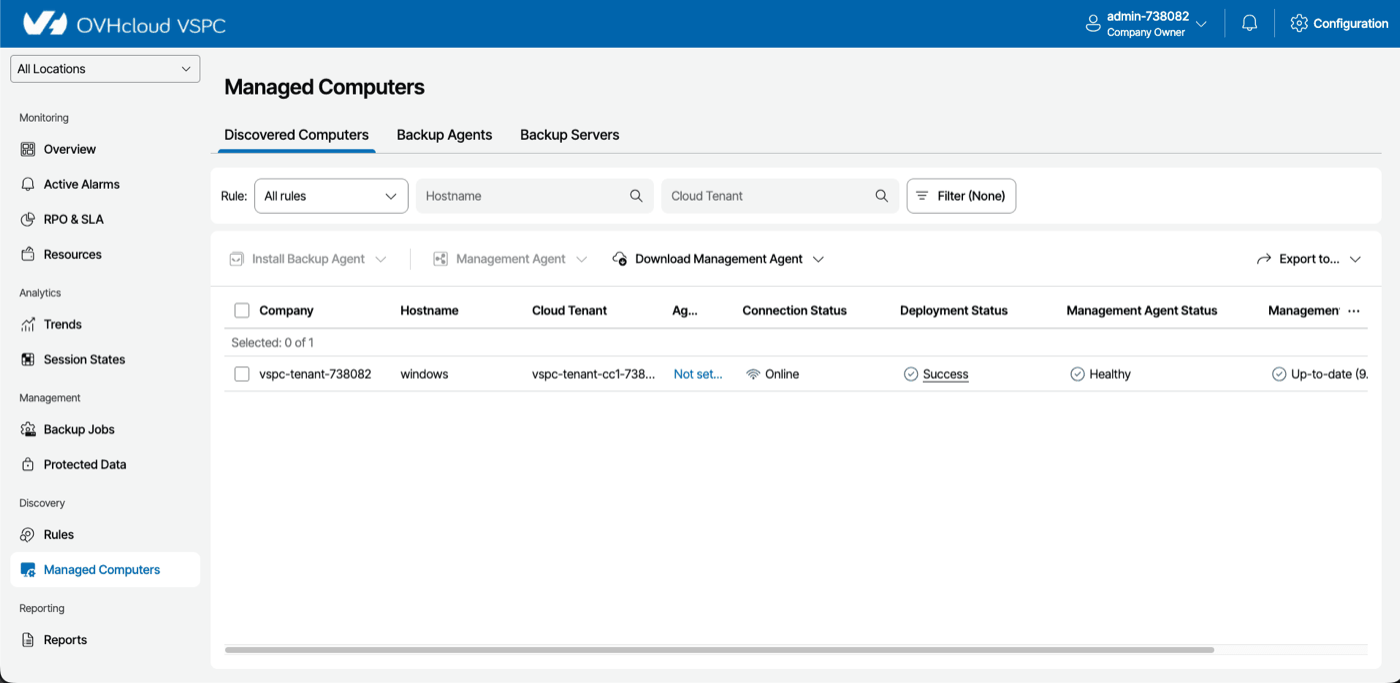Open the column options ellipsis menu
1400x683 pixels.
click(1354, 311)
